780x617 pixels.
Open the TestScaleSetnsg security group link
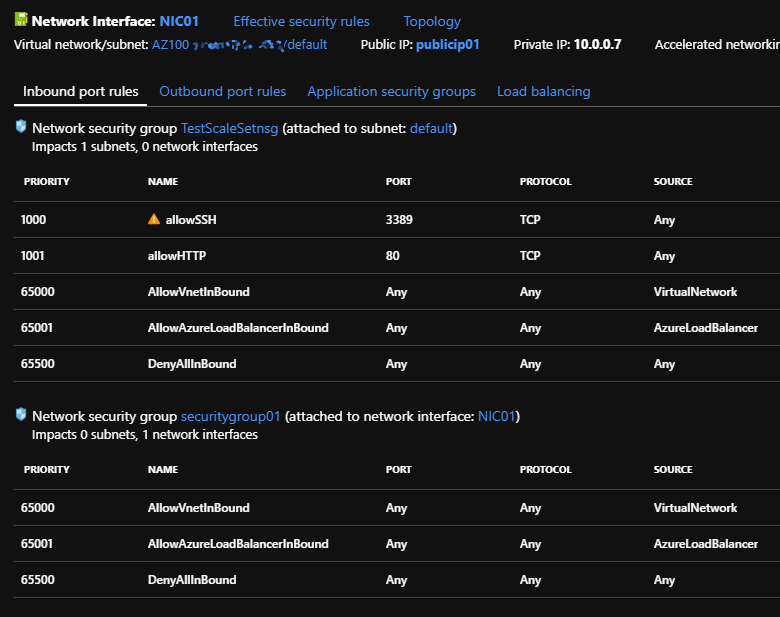click(231, 129)
